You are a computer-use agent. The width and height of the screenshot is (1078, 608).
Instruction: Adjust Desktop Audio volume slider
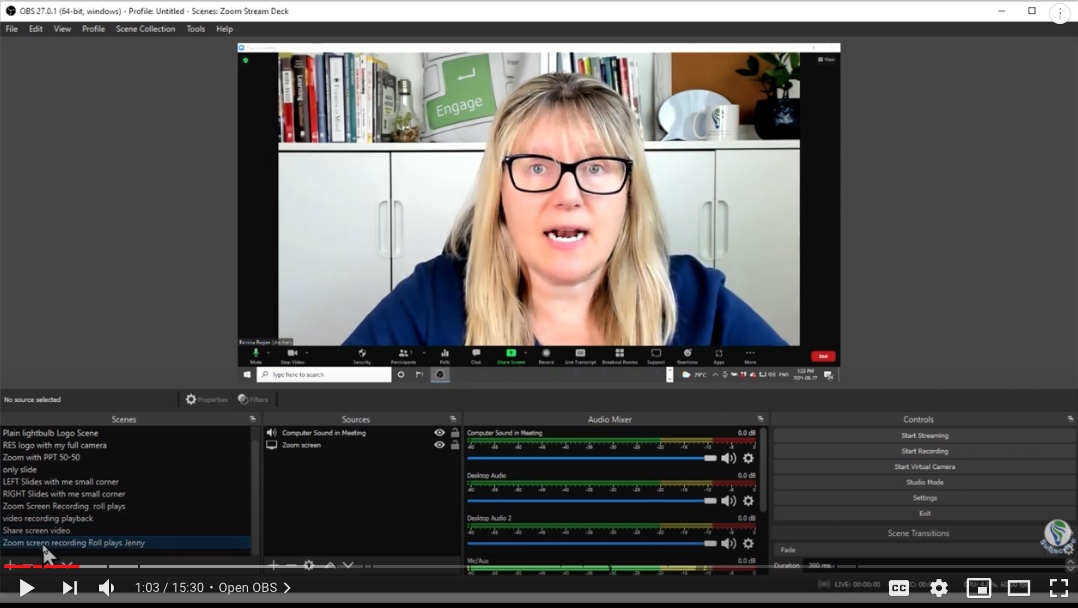[x=592, y=501]
